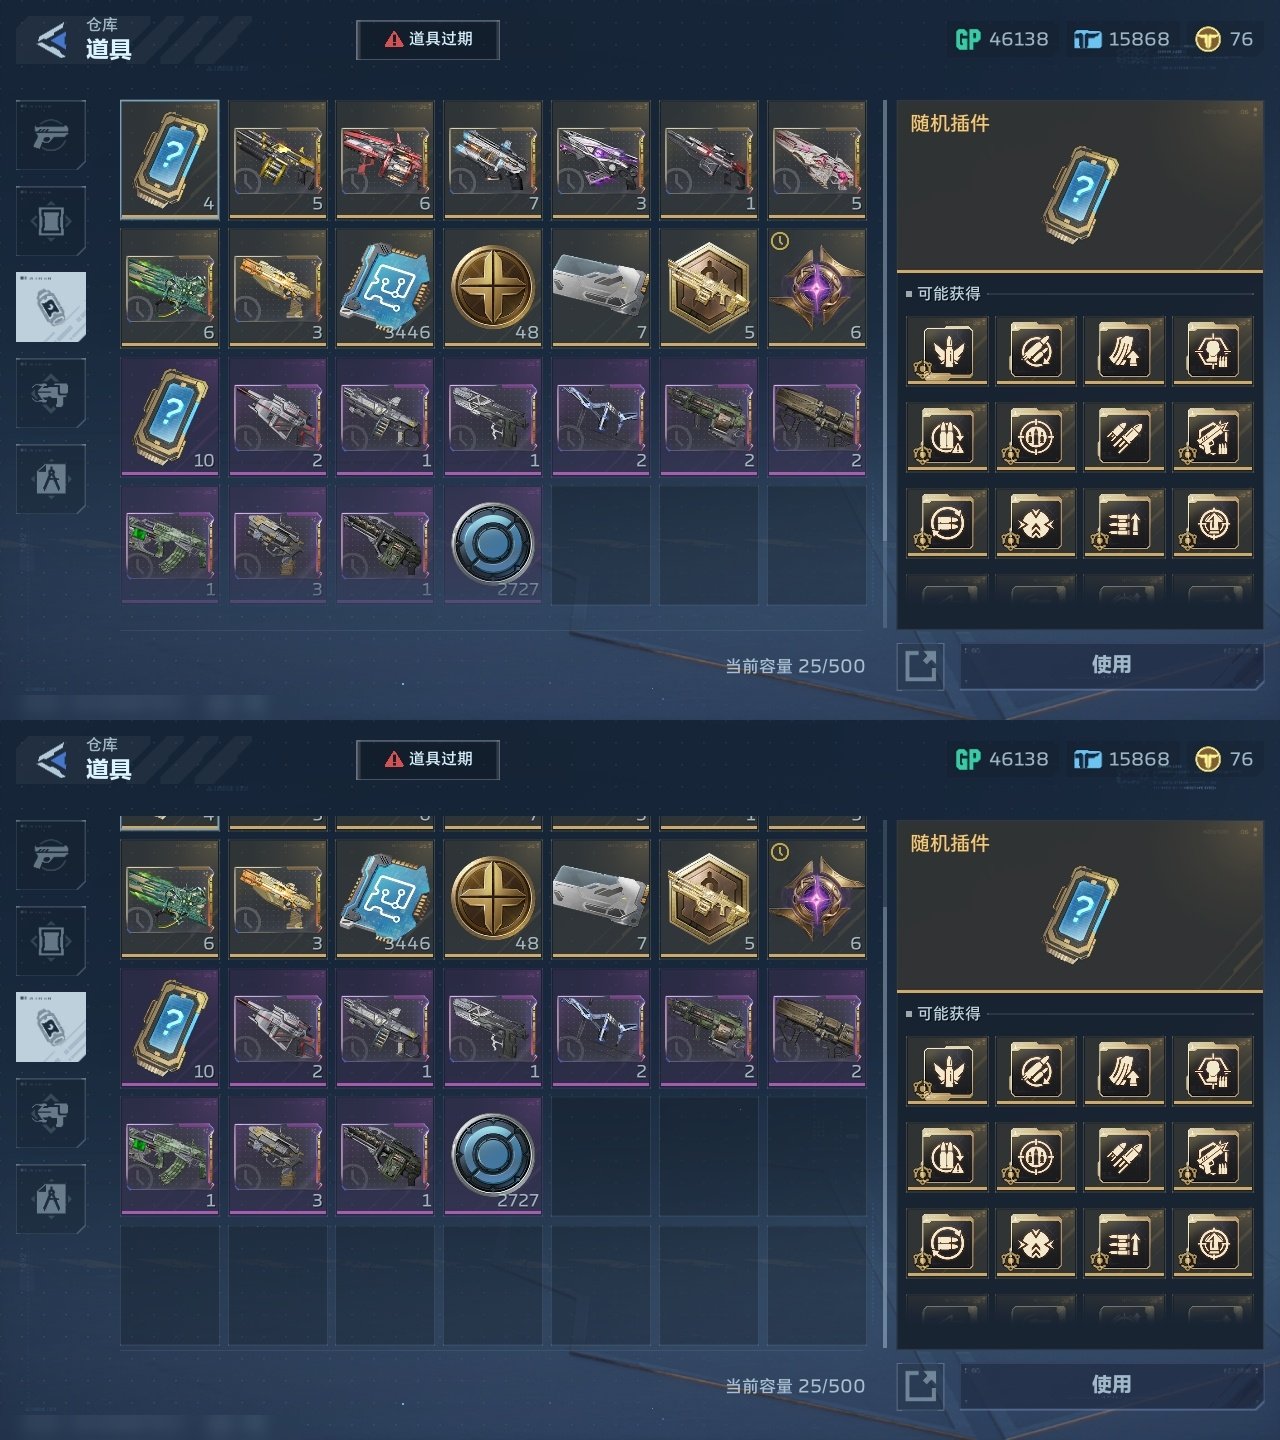Screen dimensions: 1280x1440
Task: Click the gold coin 76 currency in the lower header
Action: click(1223, 759)
